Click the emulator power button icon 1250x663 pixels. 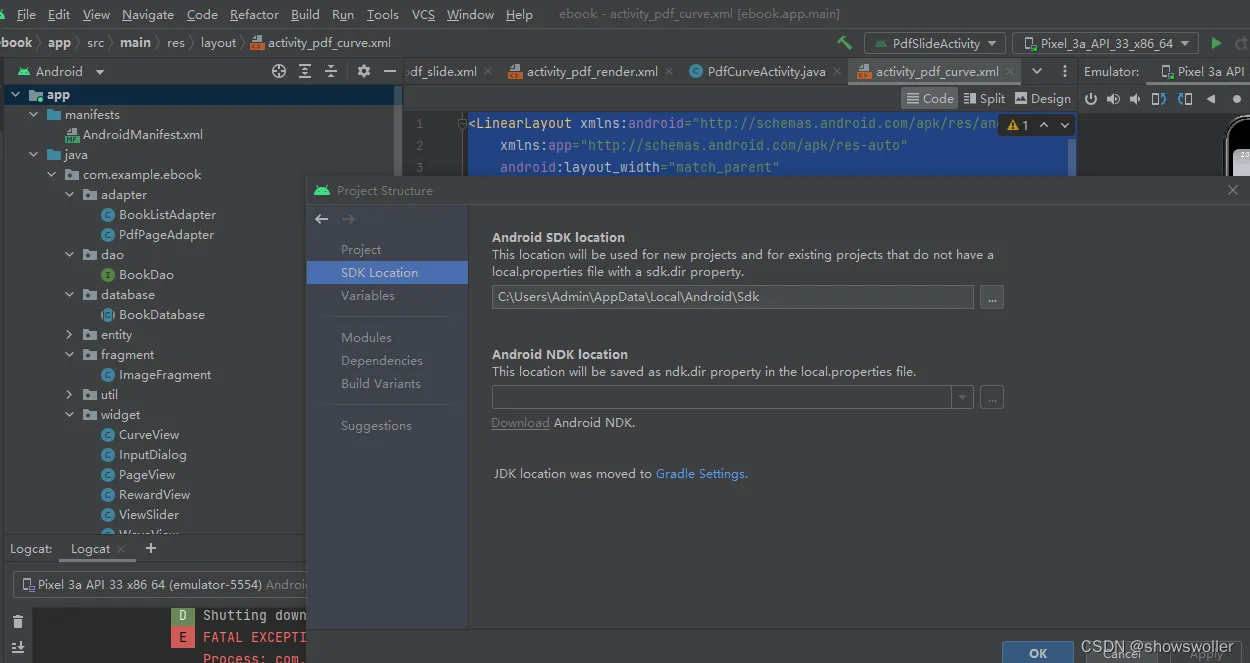tap(1091, 99)
